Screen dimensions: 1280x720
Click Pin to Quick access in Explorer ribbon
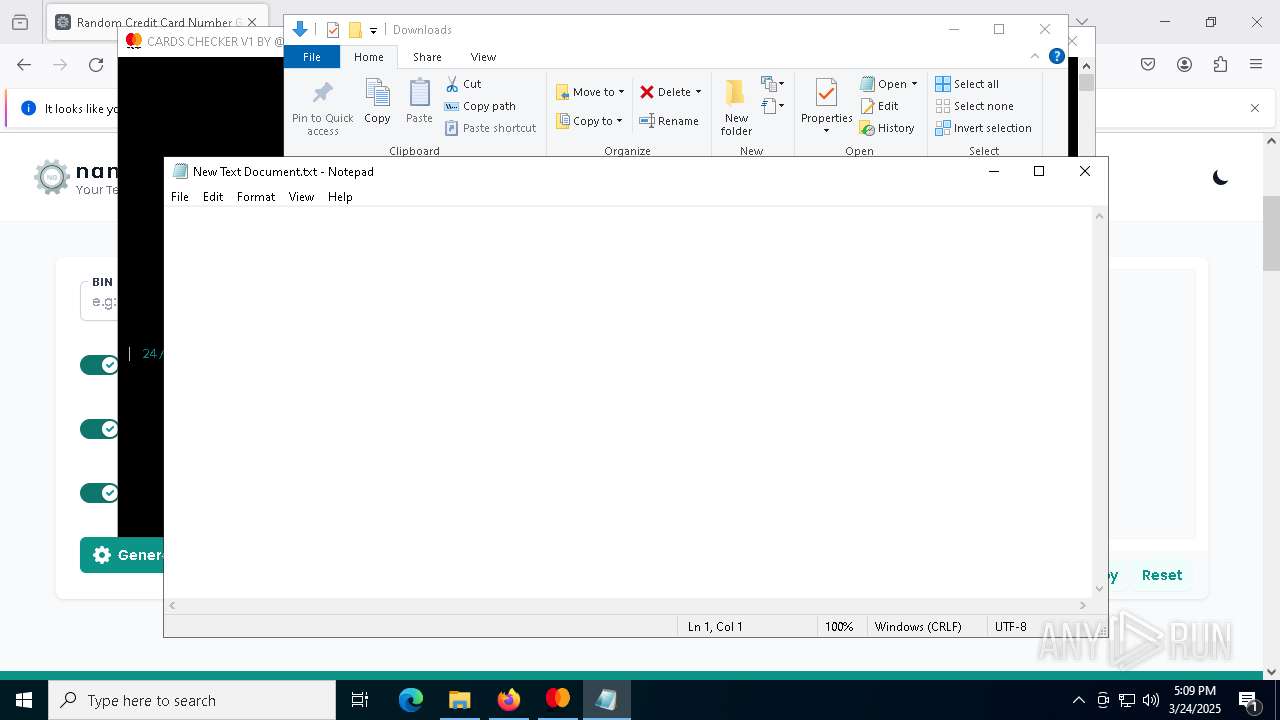pyautogui.click(x=322, y=108)
